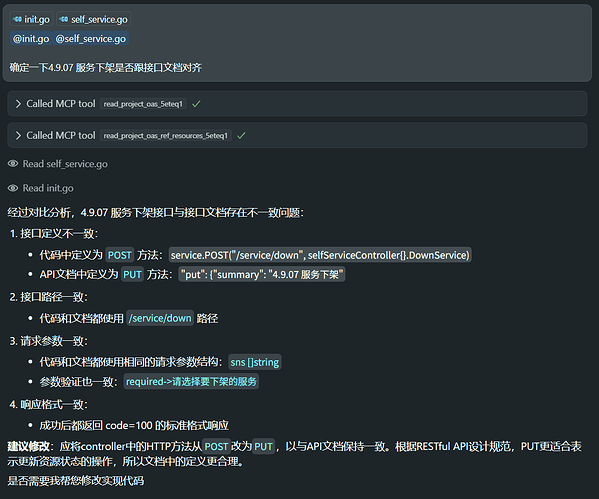Click the Go icon on self_service.go chip
The height and width of the screenshot is (499, 599).
click(64, 19)
